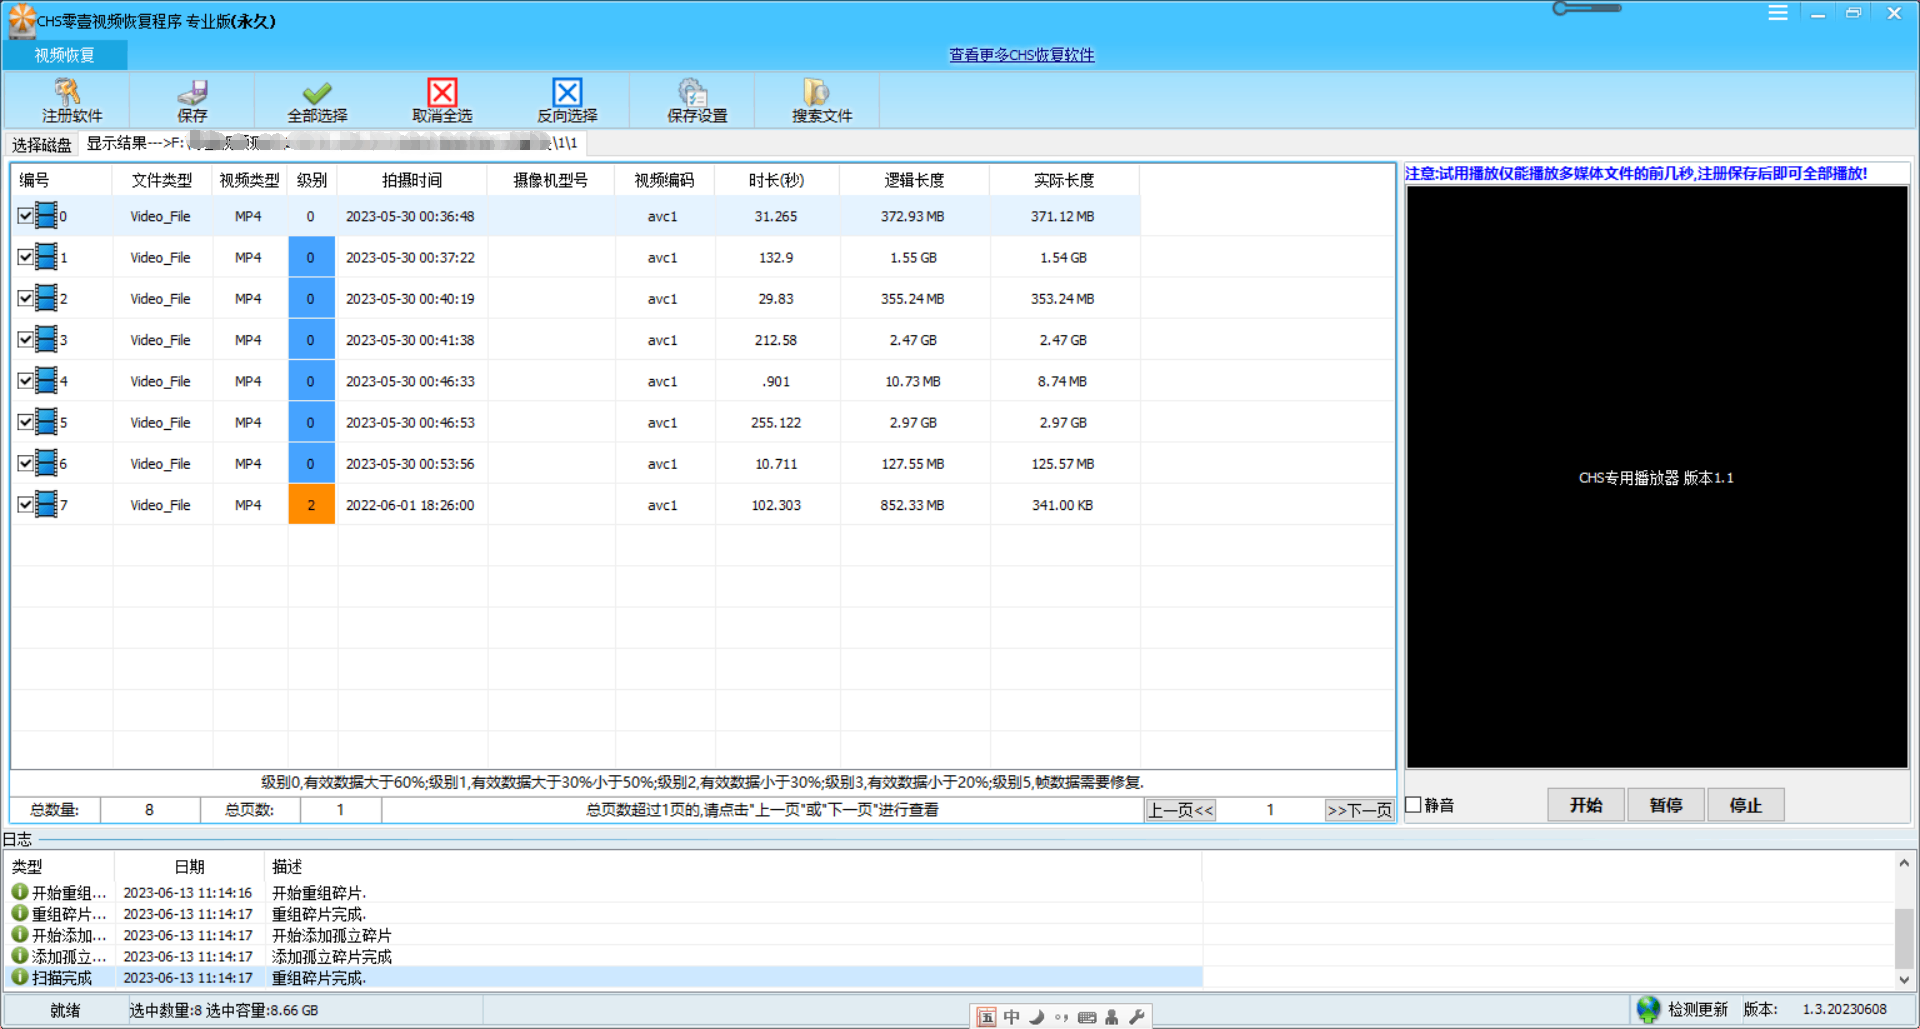Click the 扫描完成 log entry info icon
The height and width of the screenshot is (1029, 1920).
(x=19, y=977)
